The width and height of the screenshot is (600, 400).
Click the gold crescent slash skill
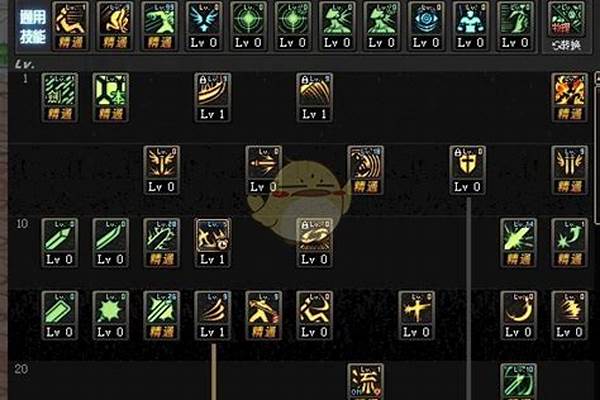(x=518, y=315)
